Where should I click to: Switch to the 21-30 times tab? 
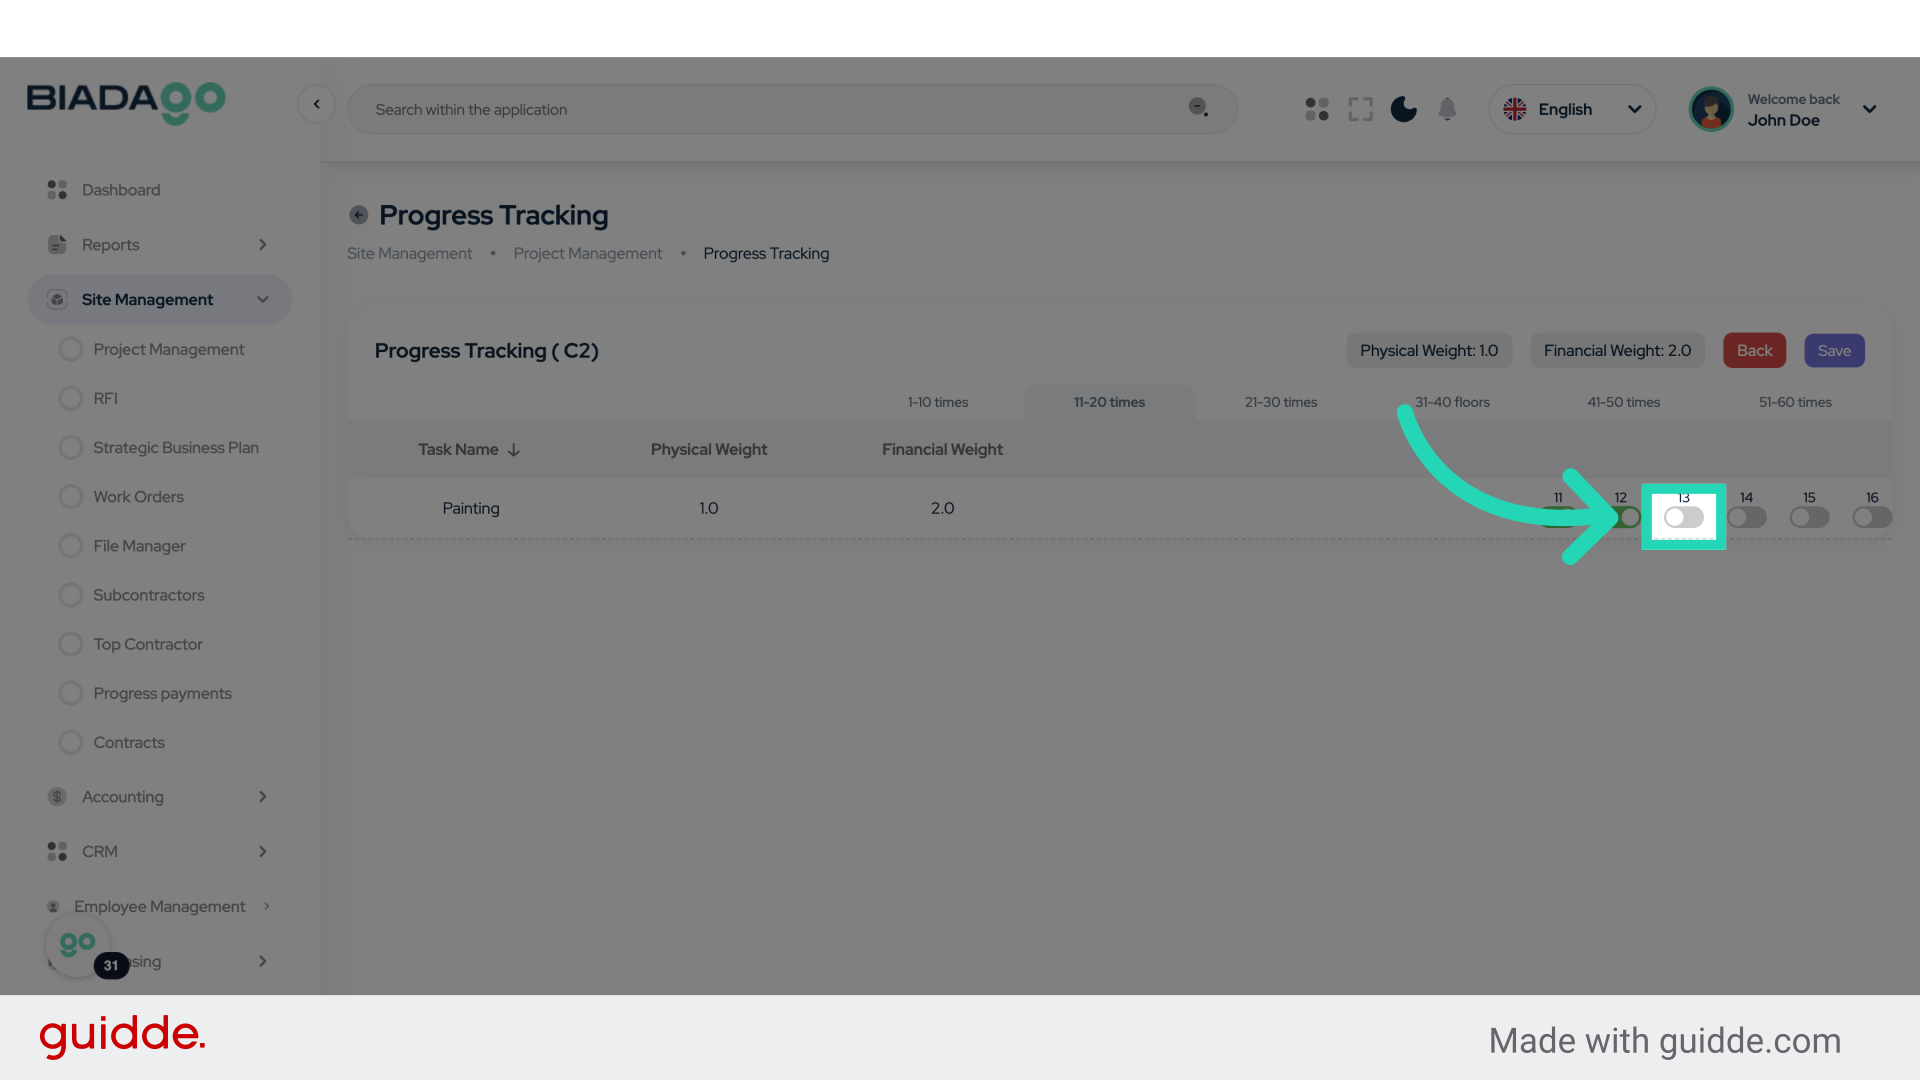point(1281,402)
